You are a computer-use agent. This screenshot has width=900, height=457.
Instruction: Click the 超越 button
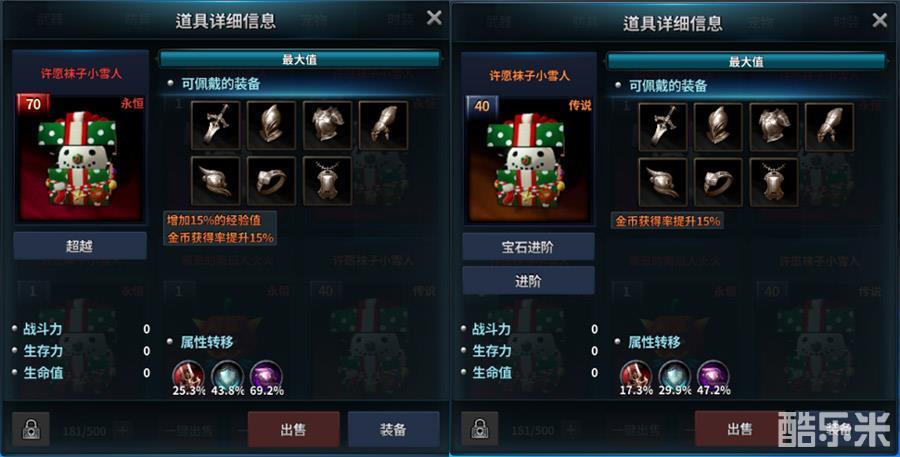coord(80,246)
